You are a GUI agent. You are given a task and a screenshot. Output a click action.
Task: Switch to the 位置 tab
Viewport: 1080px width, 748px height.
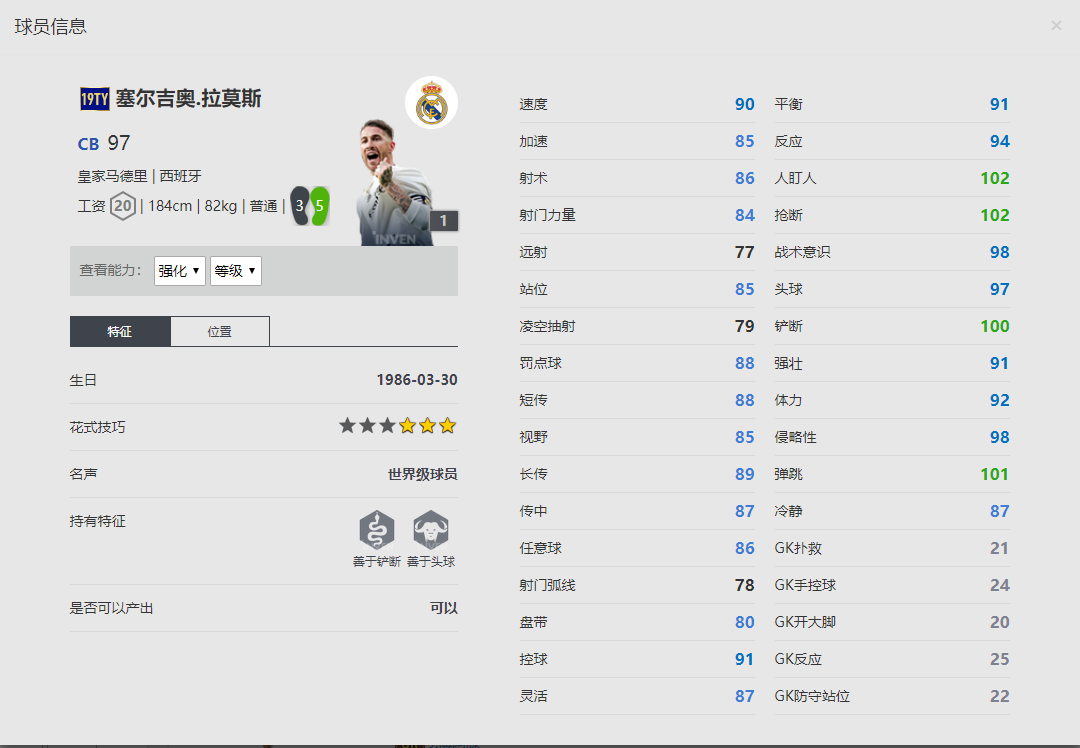(220, 330)
